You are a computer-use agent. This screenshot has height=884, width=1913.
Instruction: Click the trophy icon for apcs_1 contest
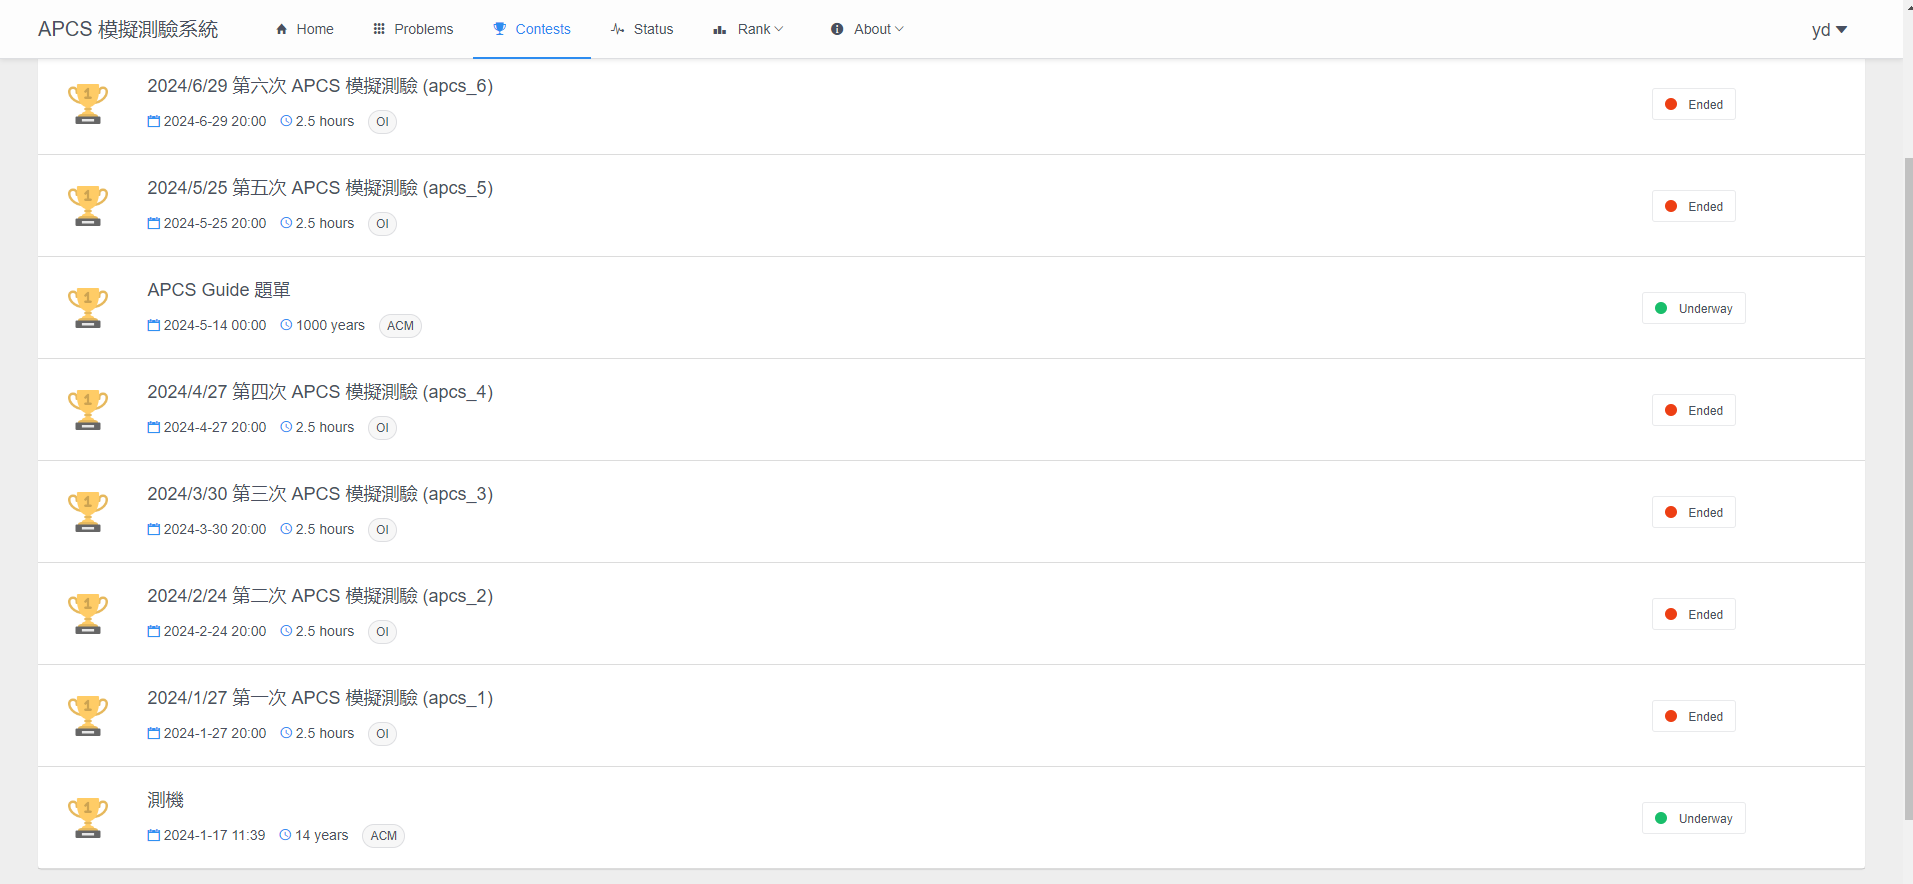[88, 716]
